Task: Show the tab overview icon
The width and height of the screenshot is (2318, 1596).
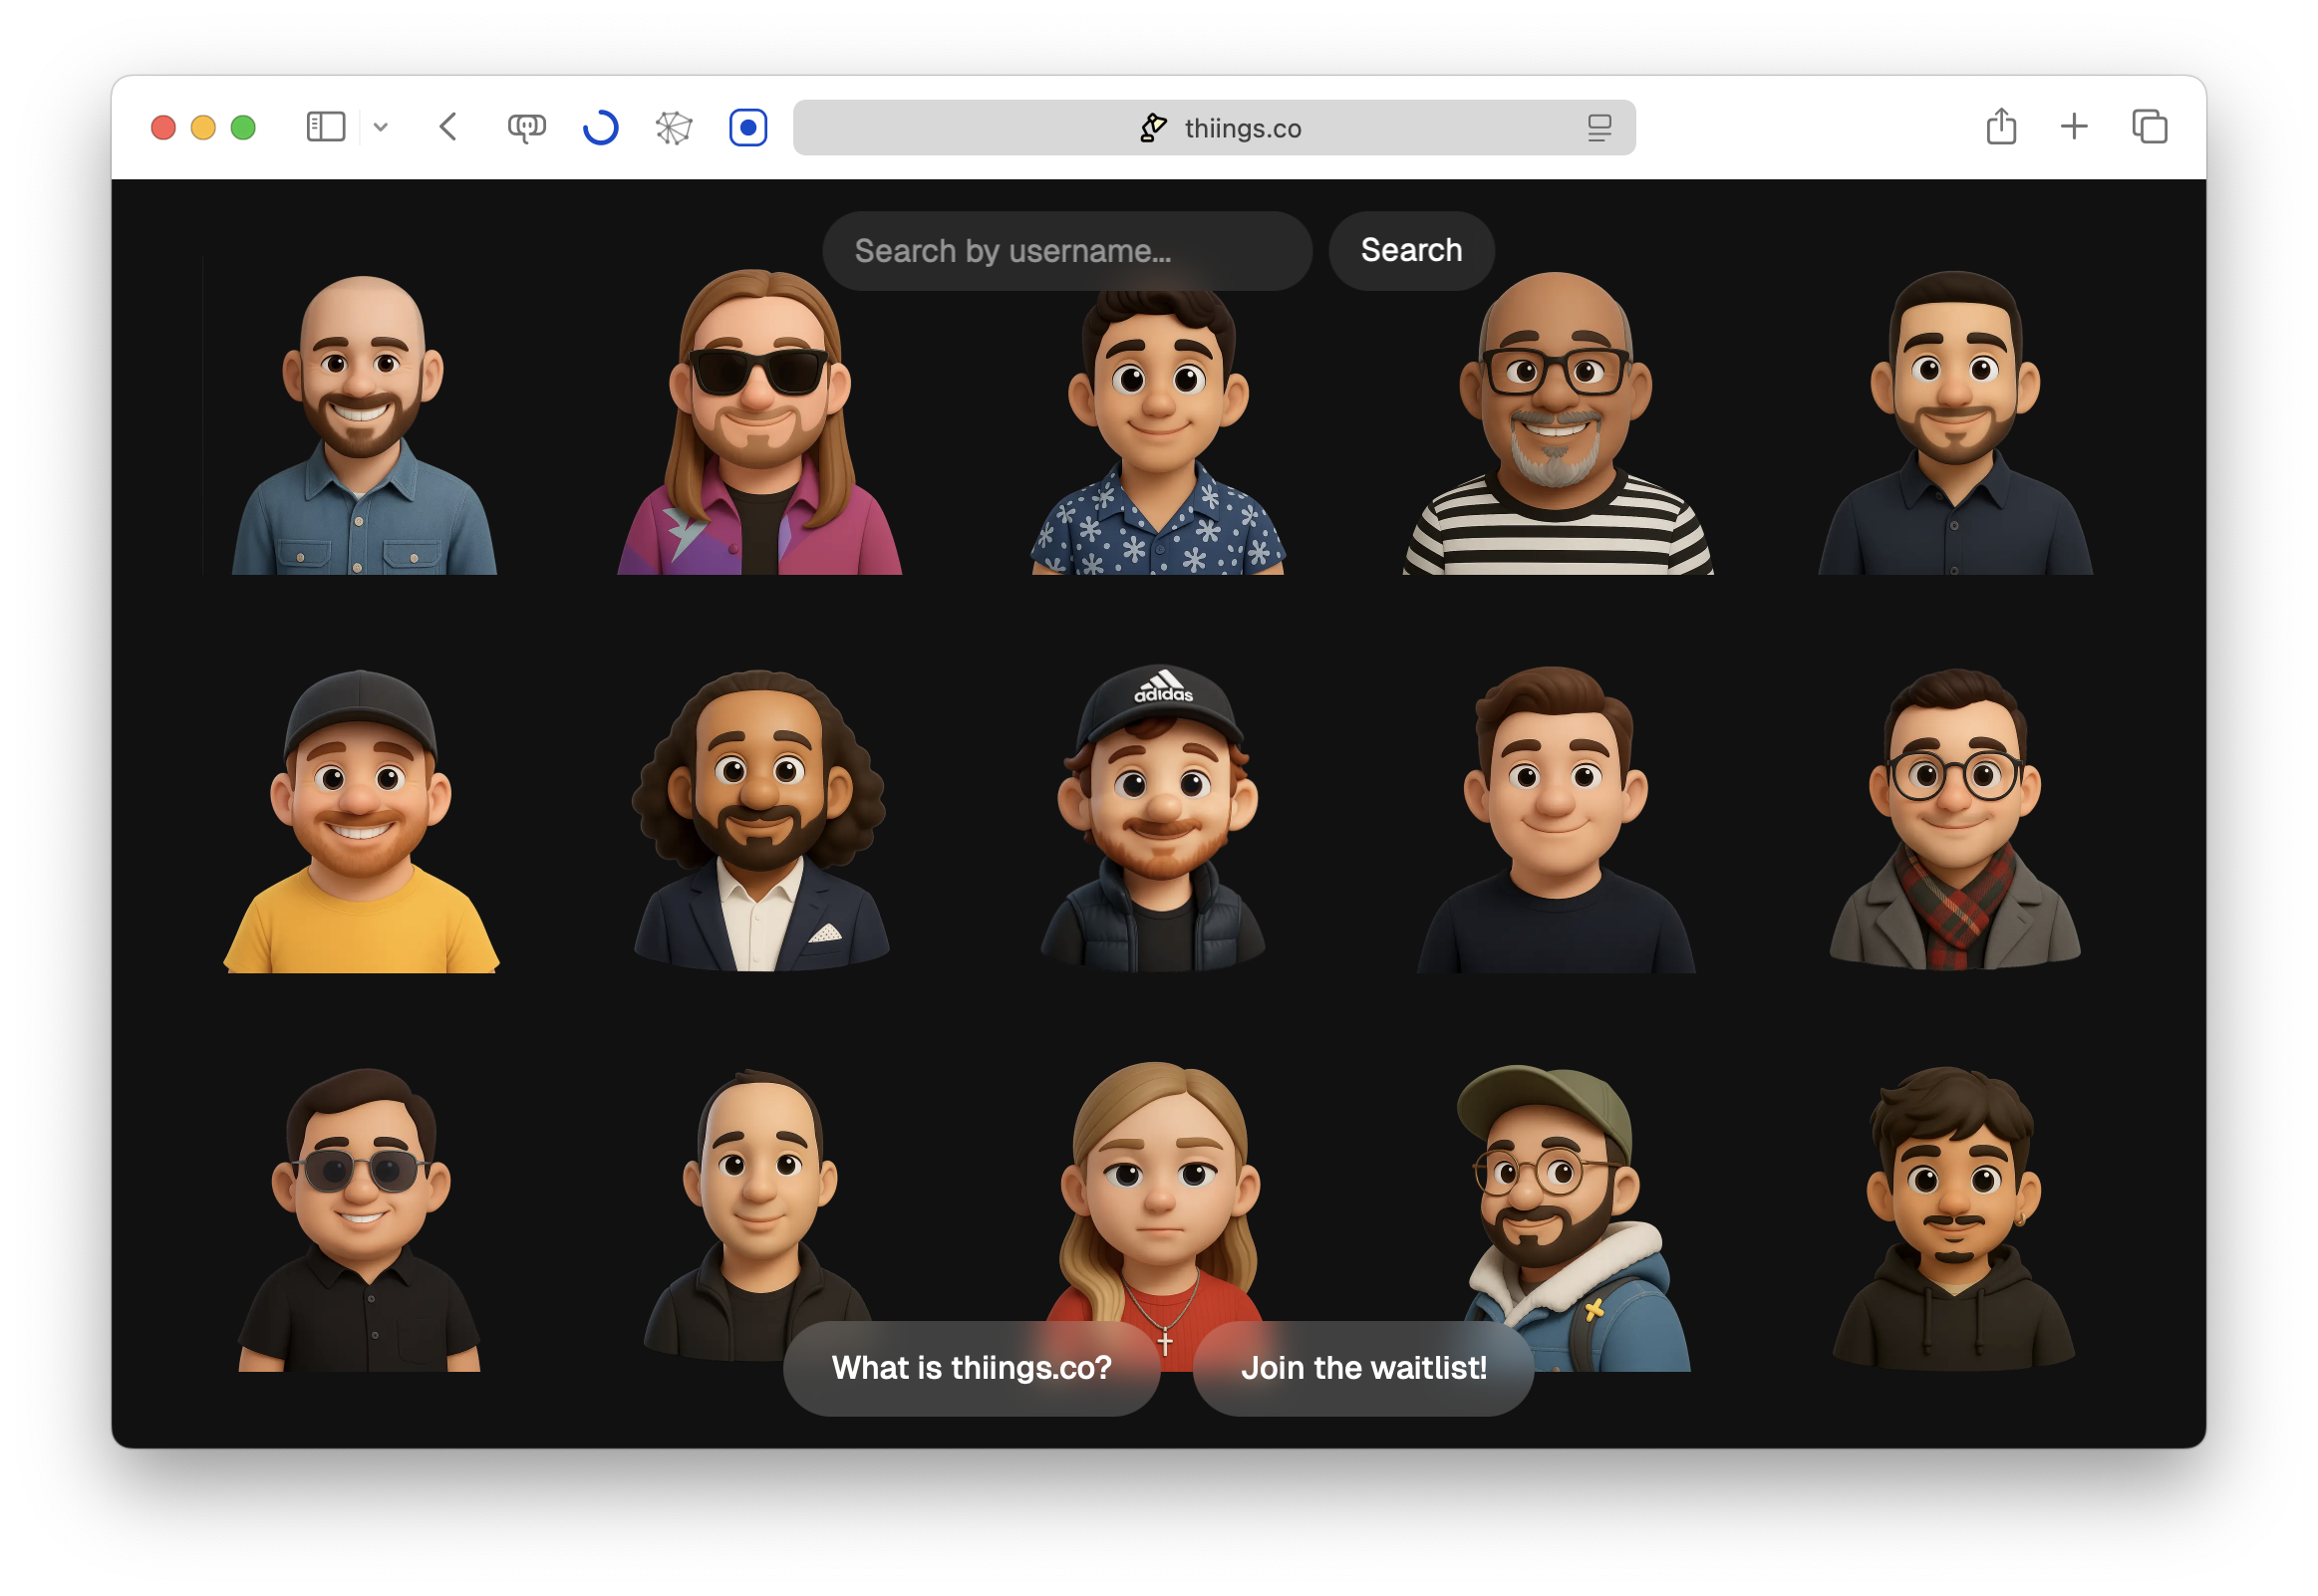Action: (2149, 127)
